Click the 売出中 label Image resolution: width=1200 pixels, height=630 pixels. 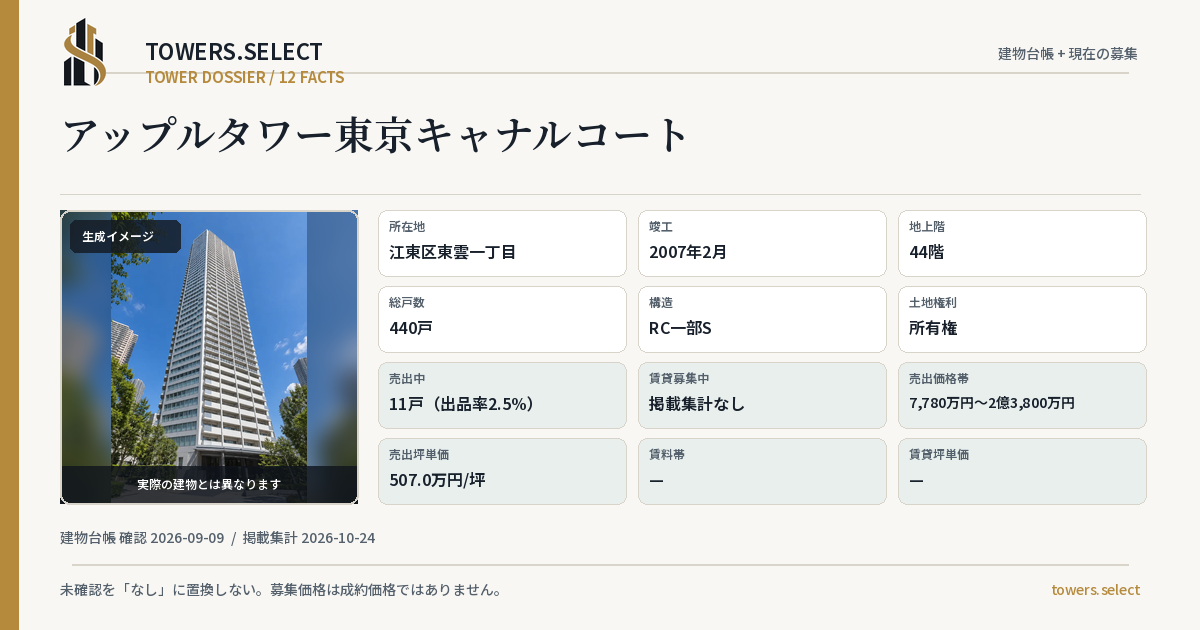pyautogui.click(x=407, y=379)
